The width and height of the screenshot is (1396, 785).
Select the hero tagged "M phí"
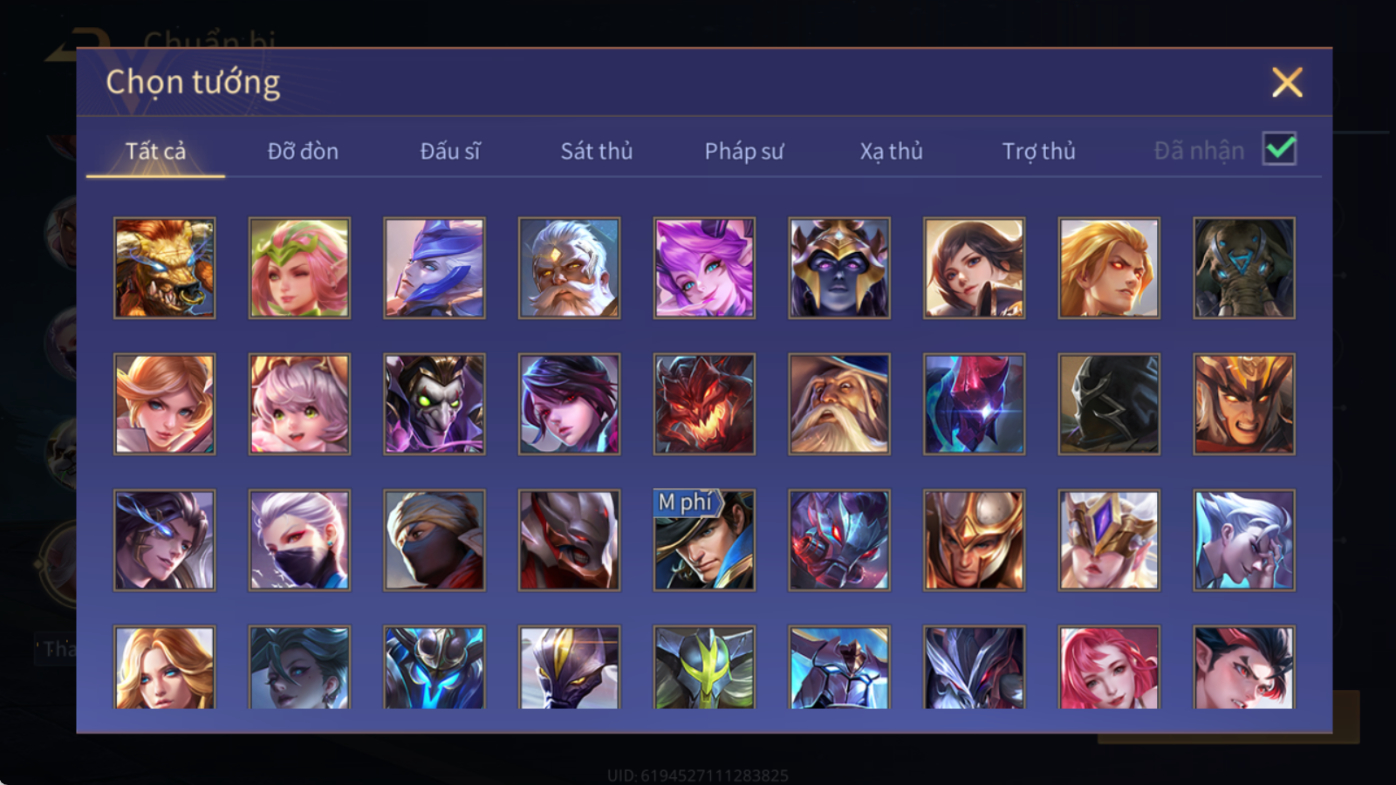coord(704,540)
